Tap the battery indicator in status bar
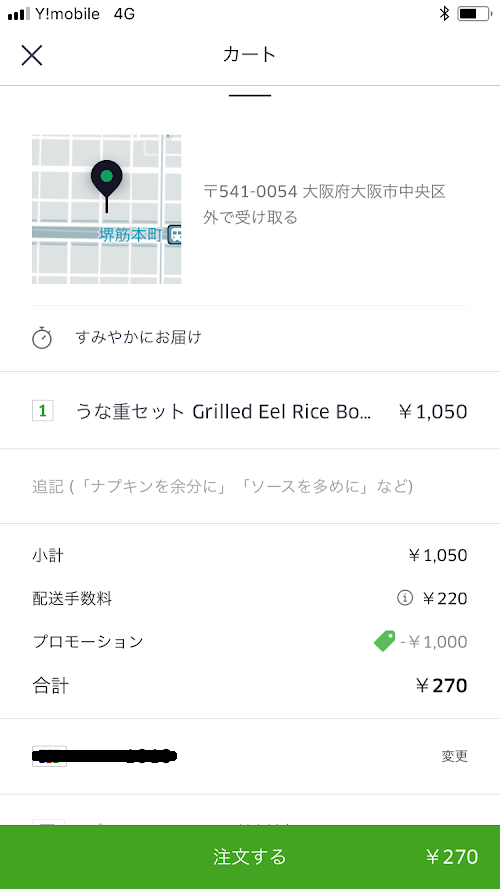Screen dimensions: 500x889 pos(474,14)
